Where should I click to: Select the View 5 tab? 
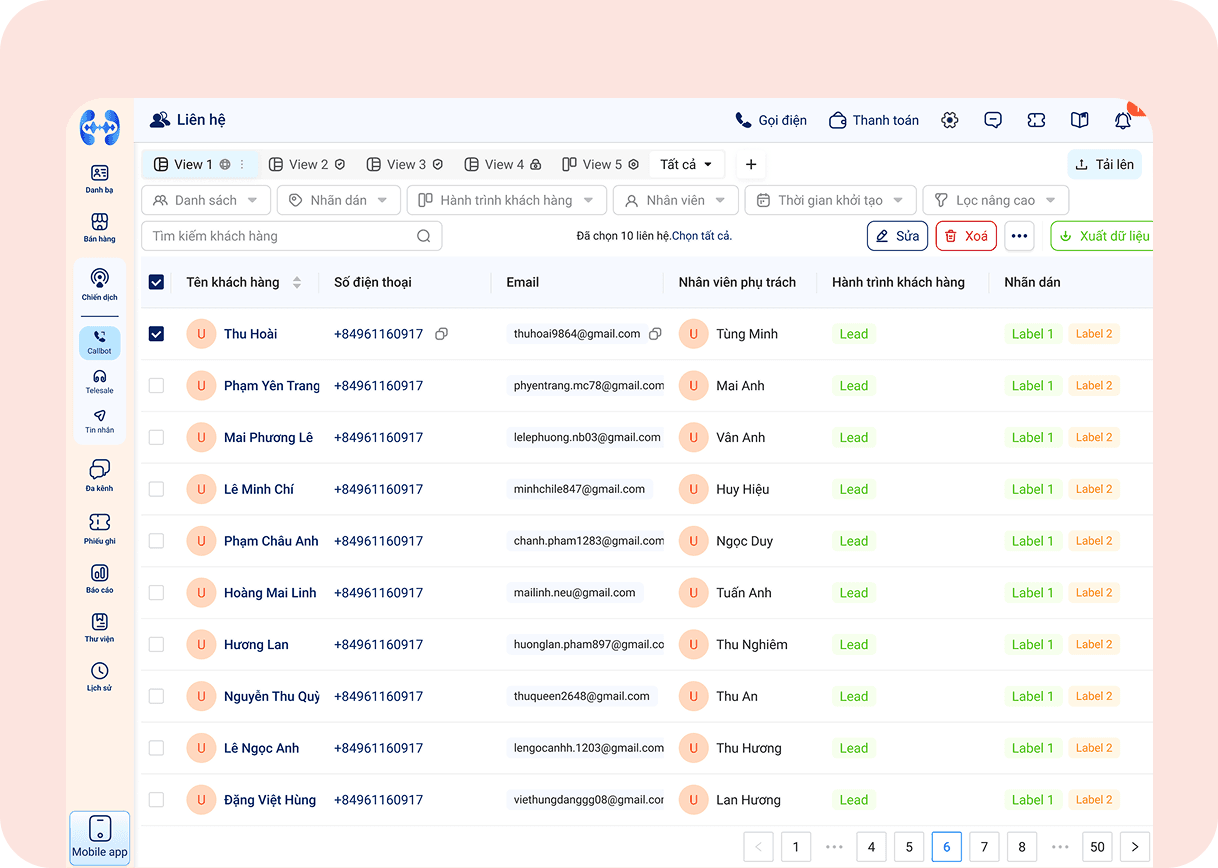[598, 164]
